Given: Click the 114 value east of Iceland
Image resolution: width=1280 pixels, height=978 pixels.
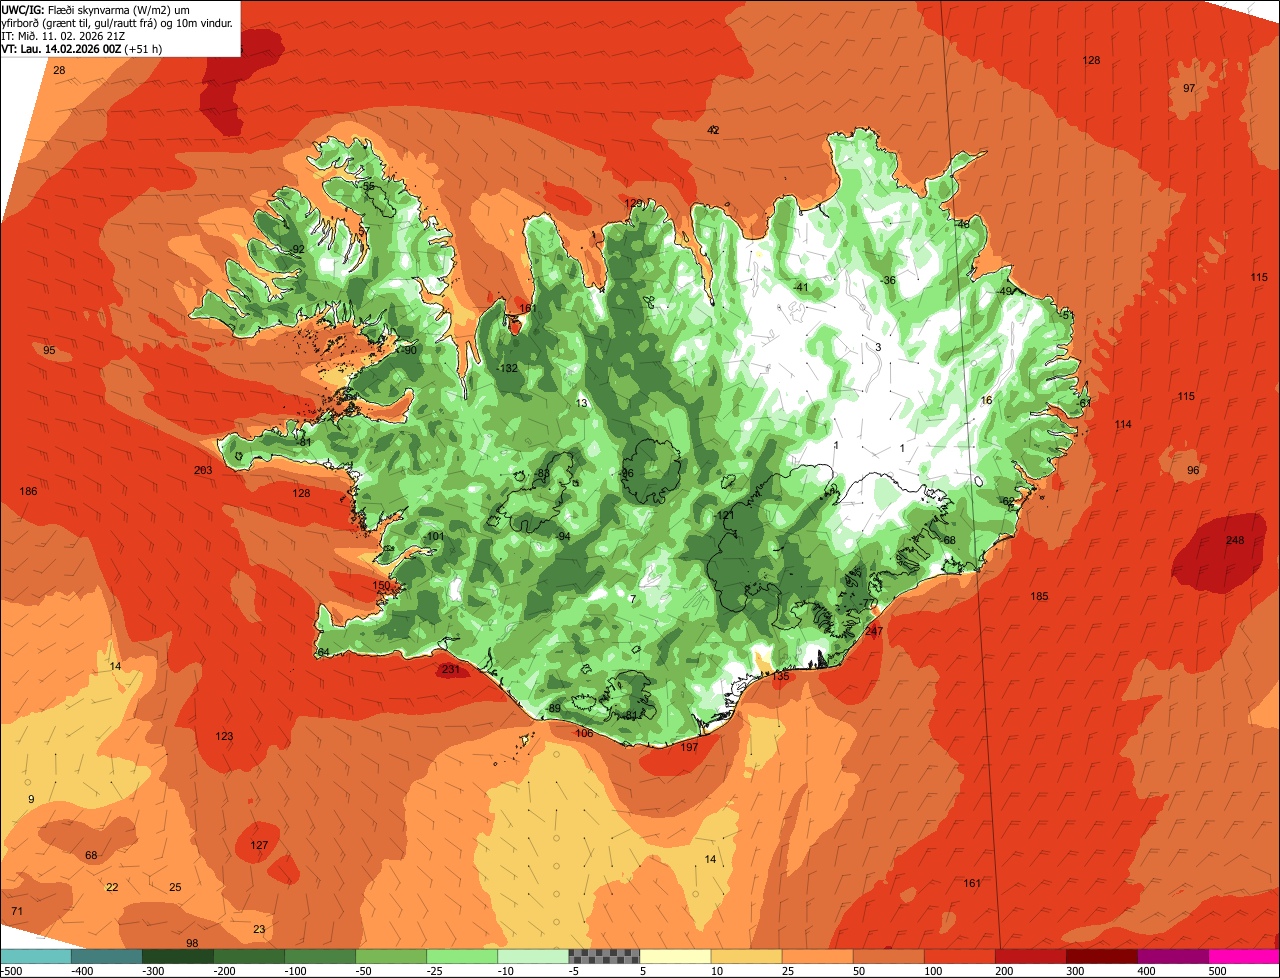Looking at the screenshot, I should (x=1123, y=425).
